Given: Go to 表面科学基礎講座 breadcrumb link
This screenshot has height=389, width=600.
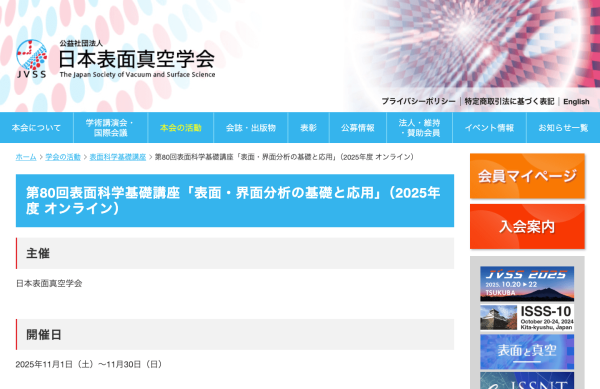Looking at the screenshot, I should [117, 157].
